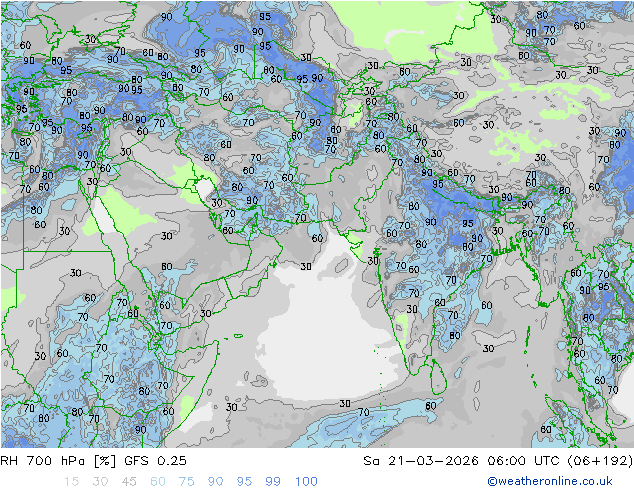Image resolution: width=634 pixels, height=490 pixels.
Task: Click the date "Sa 21-03-2026"
Action: (x=421, y=460)
